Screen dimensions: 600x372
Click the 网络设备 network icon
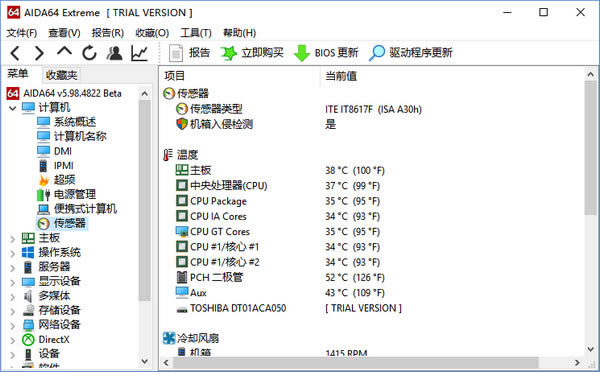[x=28, y=325]
